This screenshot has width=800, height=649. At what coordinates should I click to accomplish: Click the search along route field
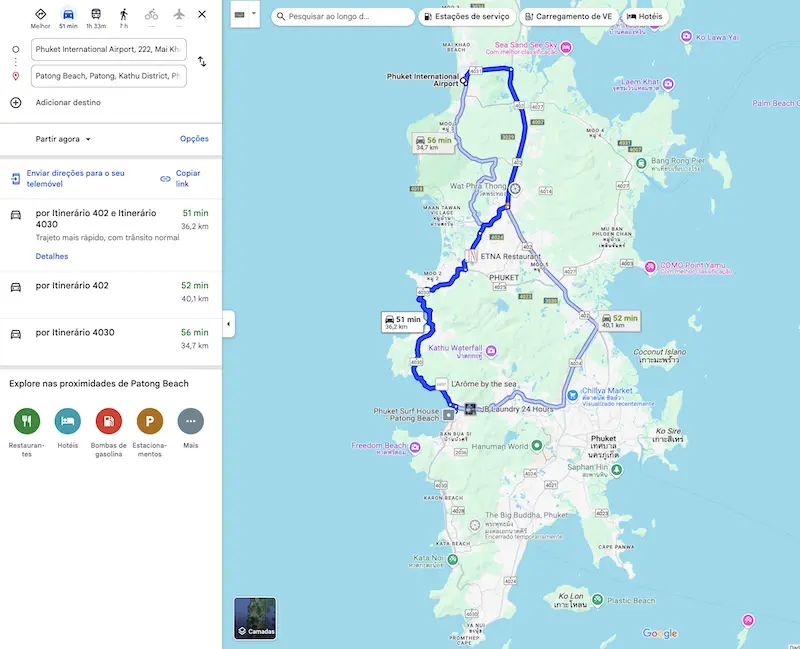coord(343,16)
